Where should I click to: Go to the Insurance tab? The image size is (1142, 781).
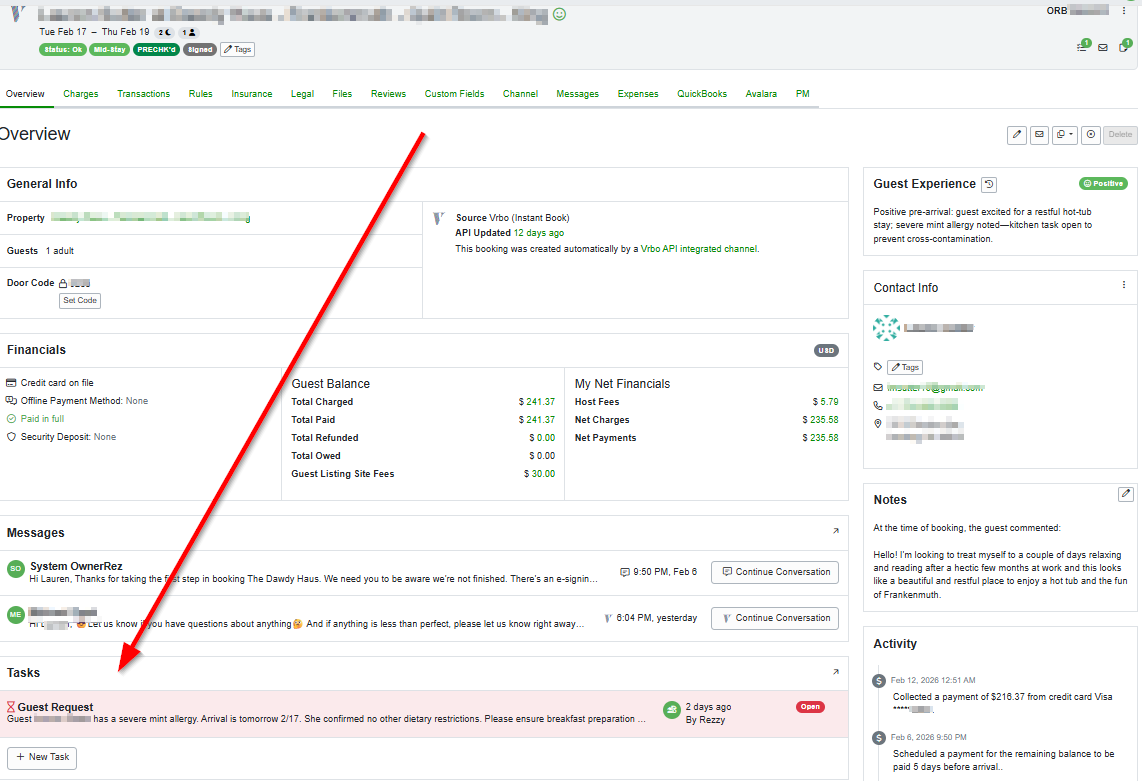point(251,94)
